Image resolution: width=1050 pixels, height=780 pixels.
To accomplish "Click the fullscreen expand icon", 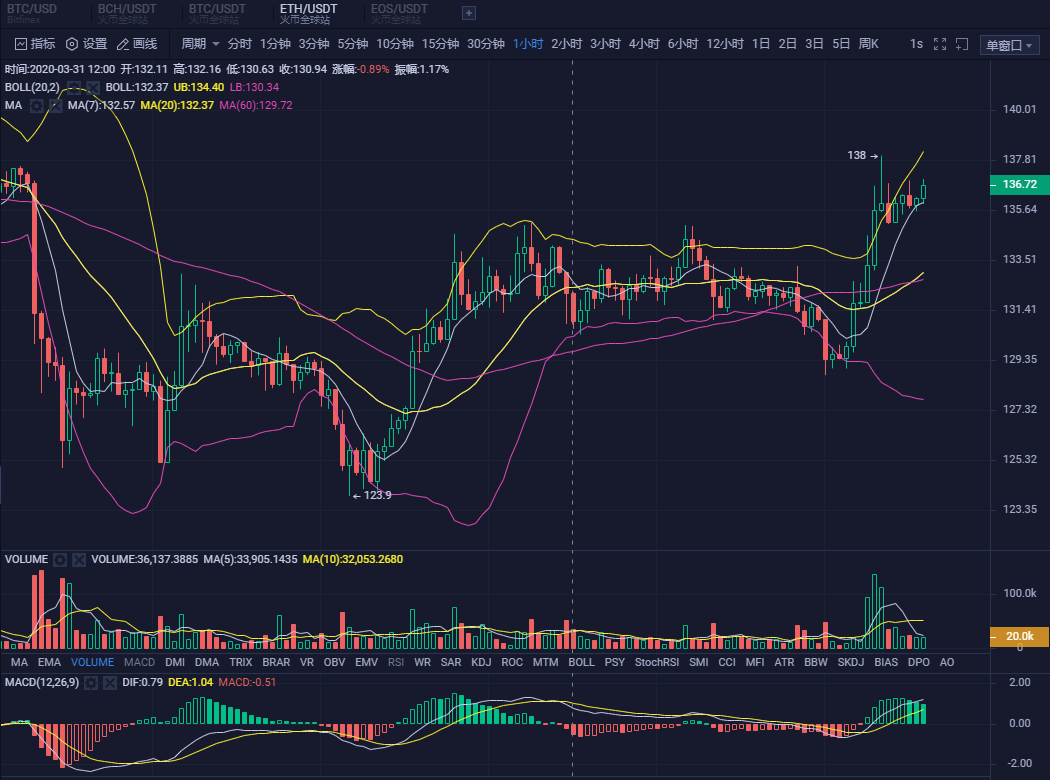I will [x=939, y=44].
